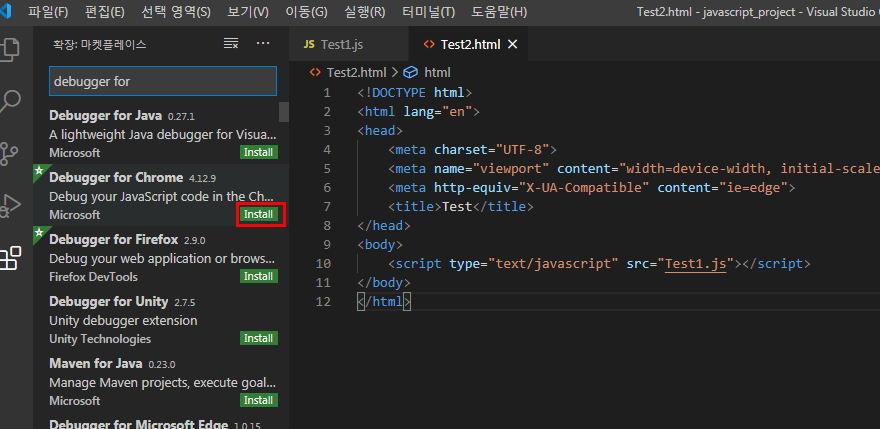Click the closing html tag on line 12
This screenshot has height=429, width=880.
(x=384, y=302)
